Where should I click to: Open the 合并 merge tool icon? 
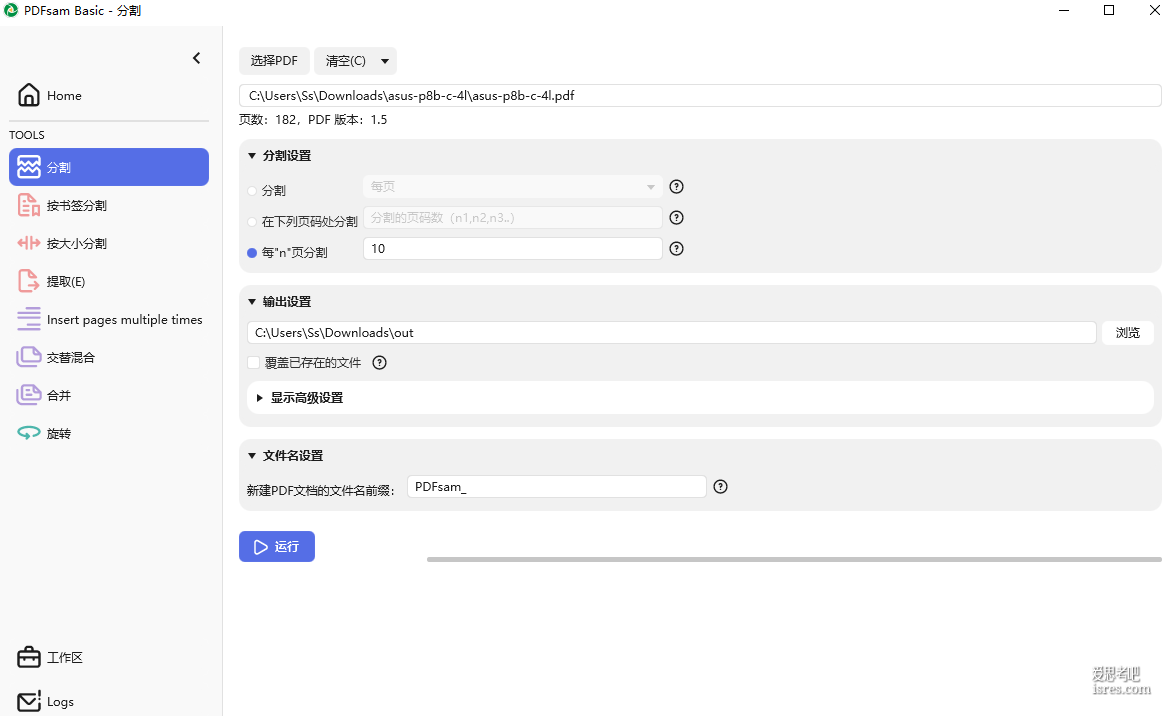28,395
